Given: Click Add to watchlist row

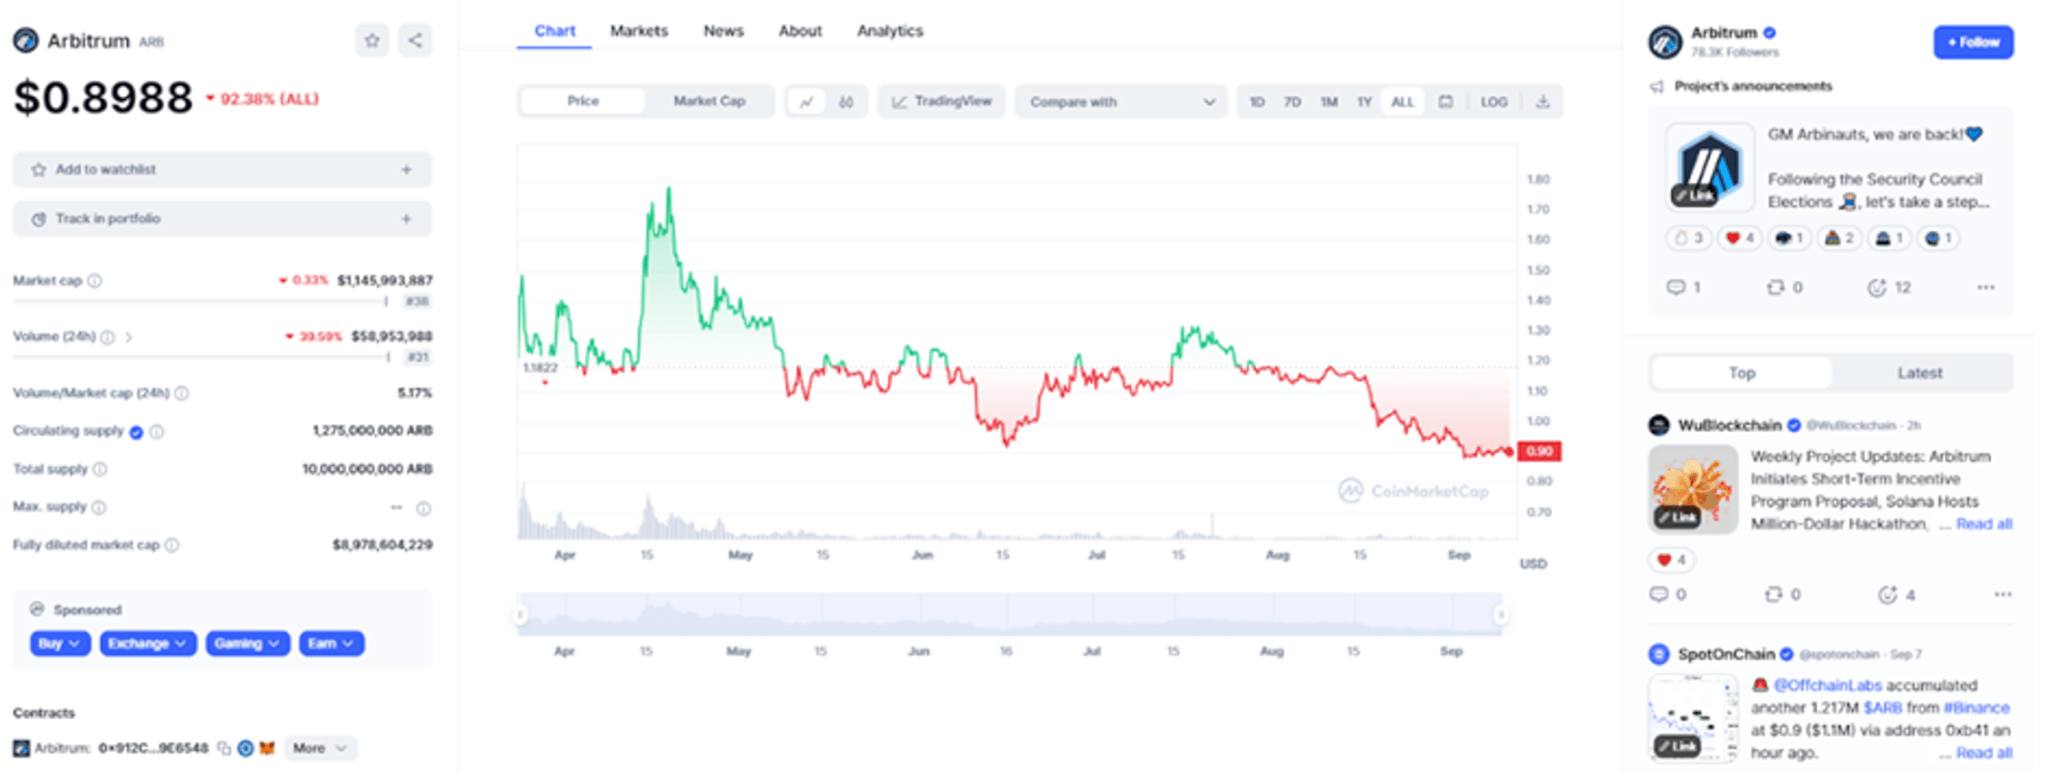Looking at the screenshot, I should (222, 170).
